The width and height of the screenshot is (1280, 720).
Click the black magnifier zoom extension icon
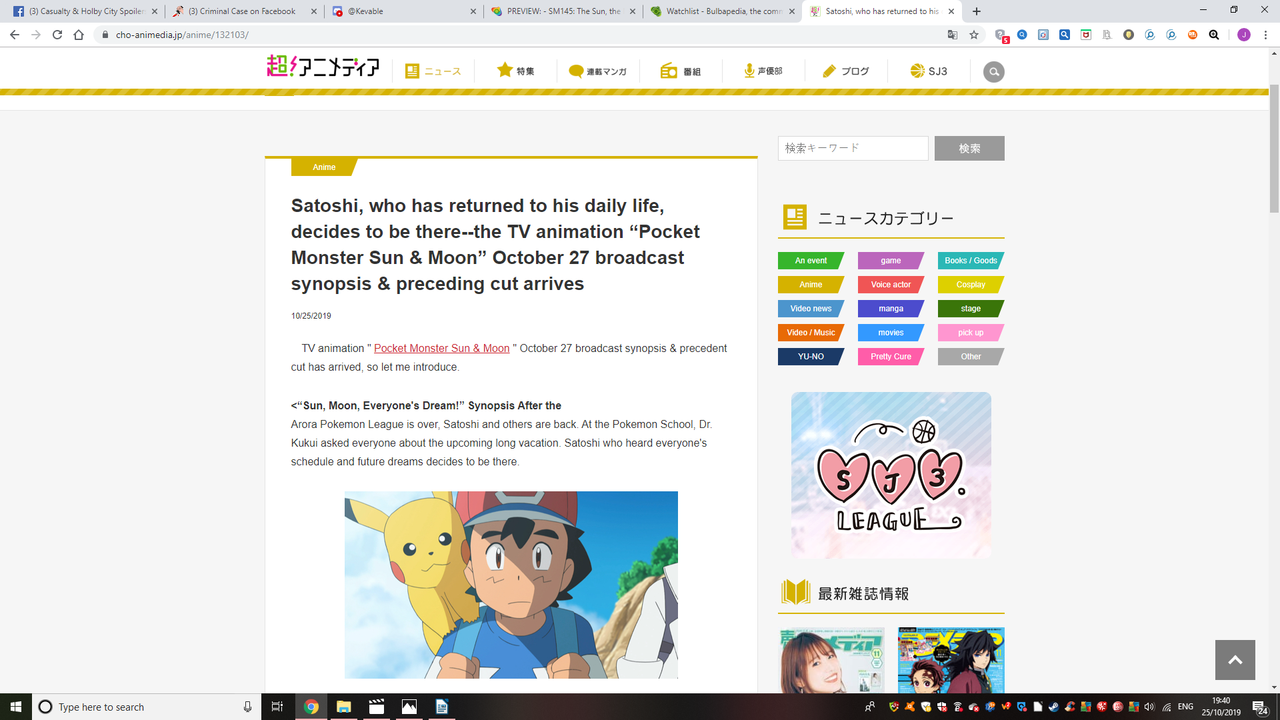pyautogui.click(x=1213, y=34)
